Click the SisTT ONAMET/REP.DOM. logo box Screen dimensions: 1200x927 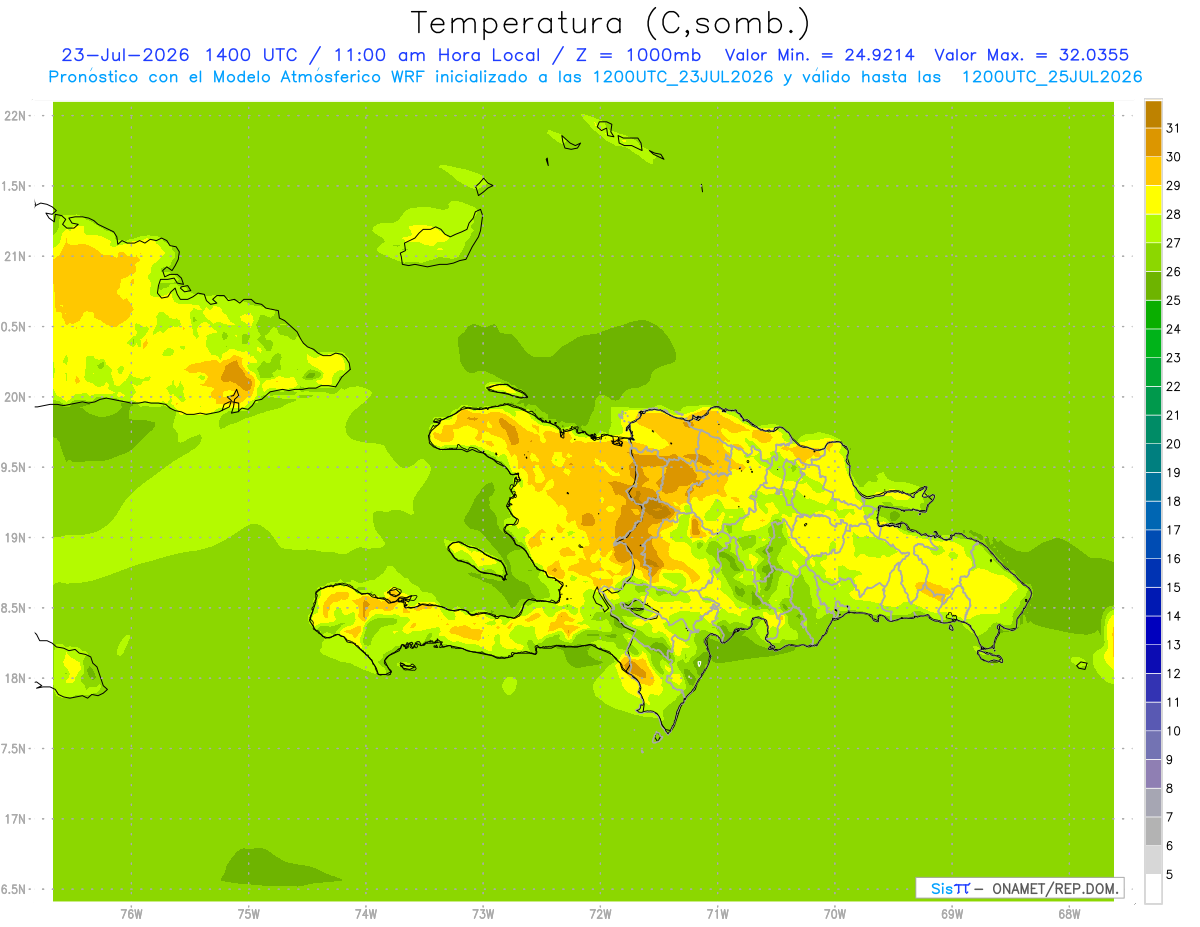click(1019, 888)
